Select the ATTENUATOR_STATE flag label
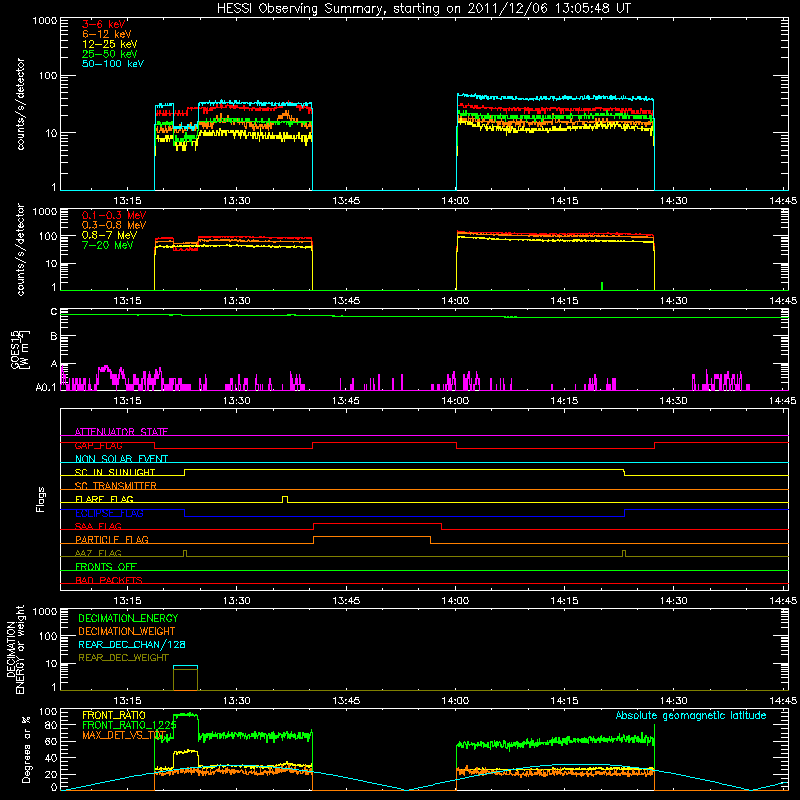This screenshot has height=800, width=800. [x=121, y=432]
